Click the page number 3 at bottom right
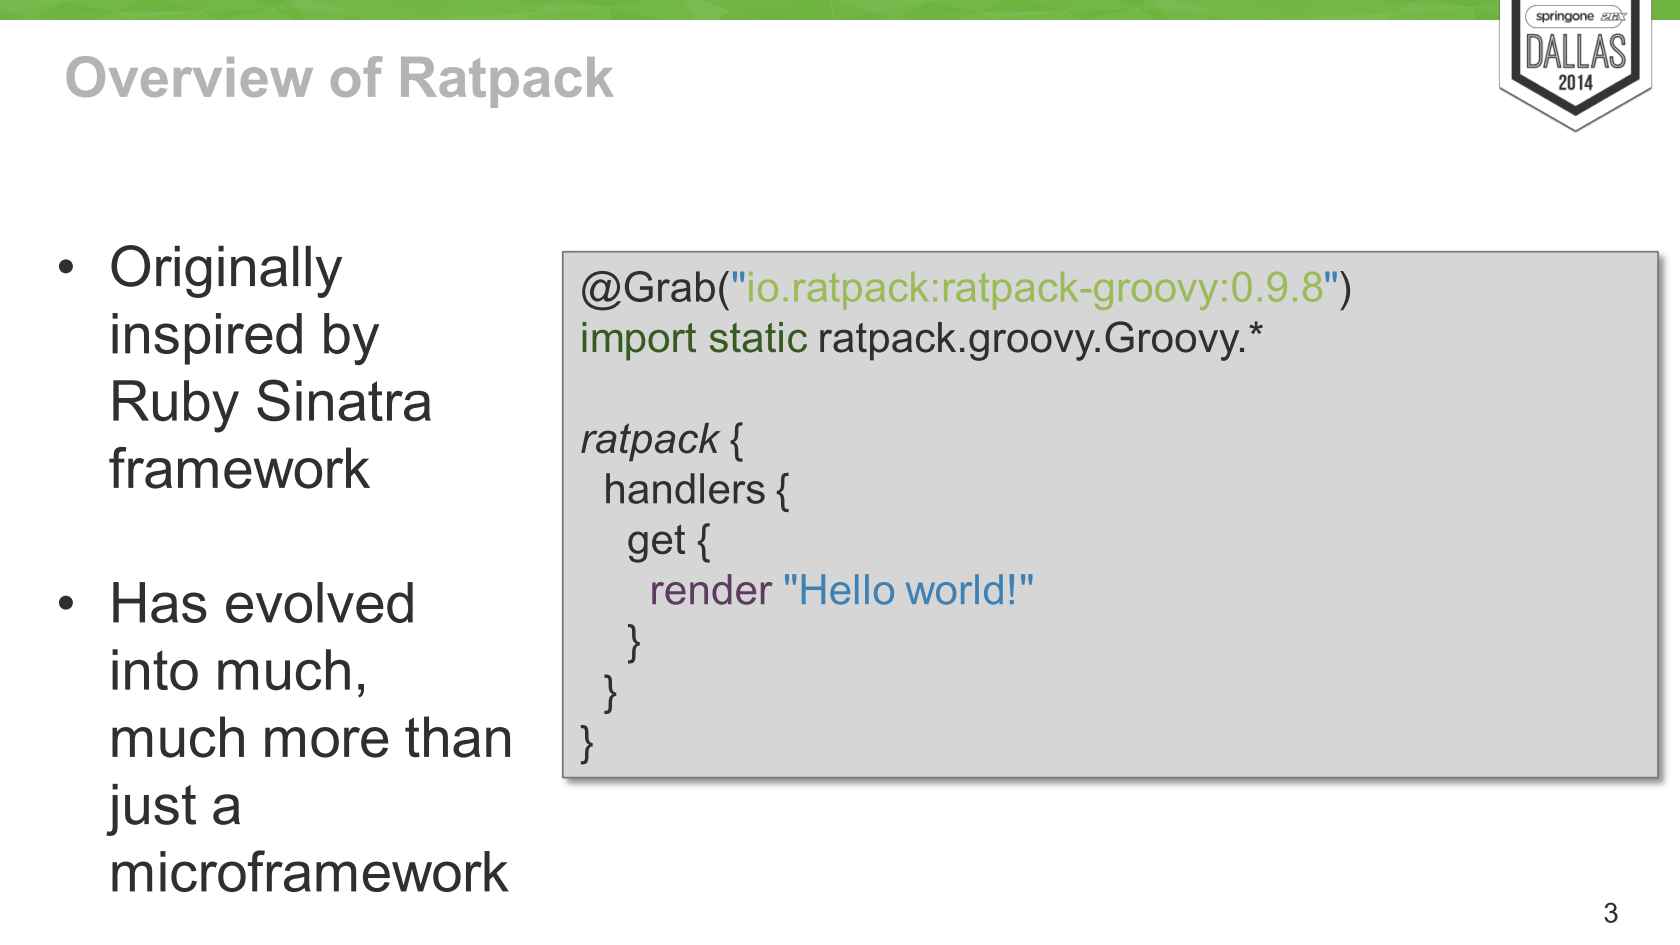The height and width of the screenshot is (945, 1680). (x=1644, y=912)
